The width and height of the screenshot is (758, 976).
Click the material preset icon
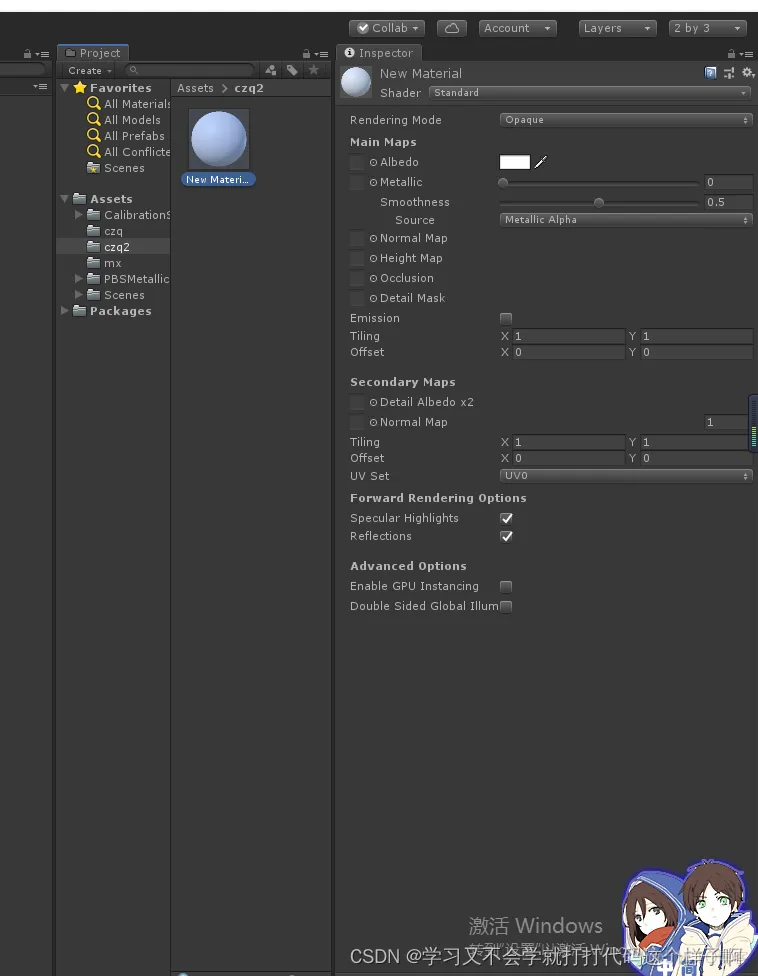coord(729,73)
